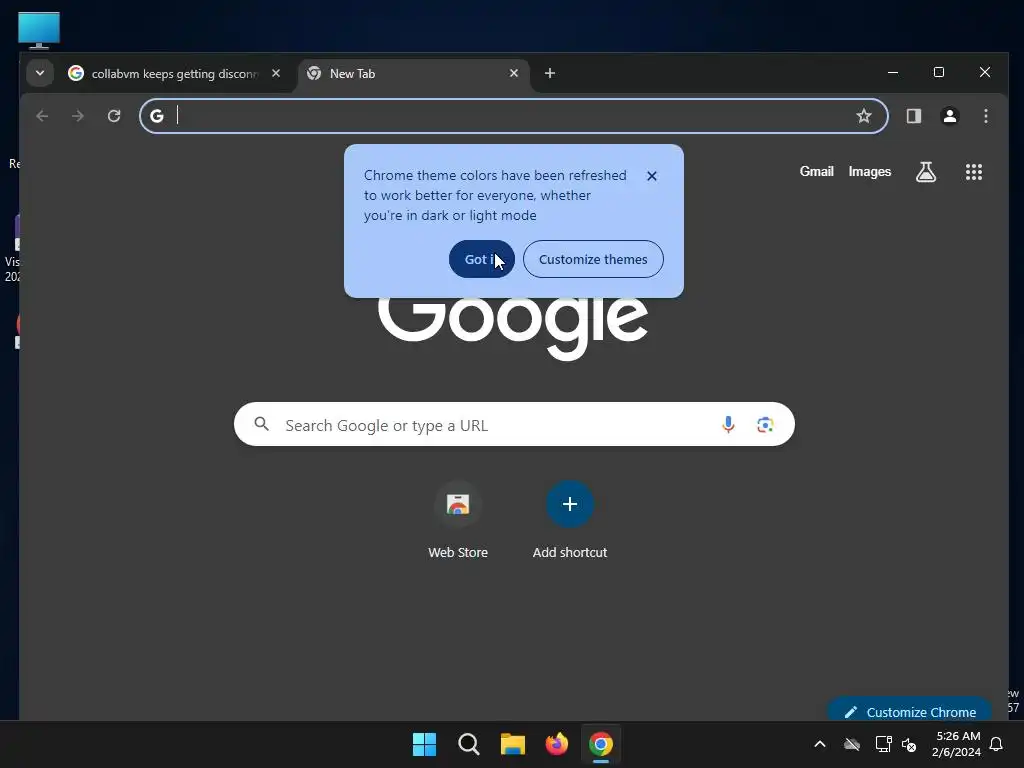Open the notifications bell

tap(997, 744)
